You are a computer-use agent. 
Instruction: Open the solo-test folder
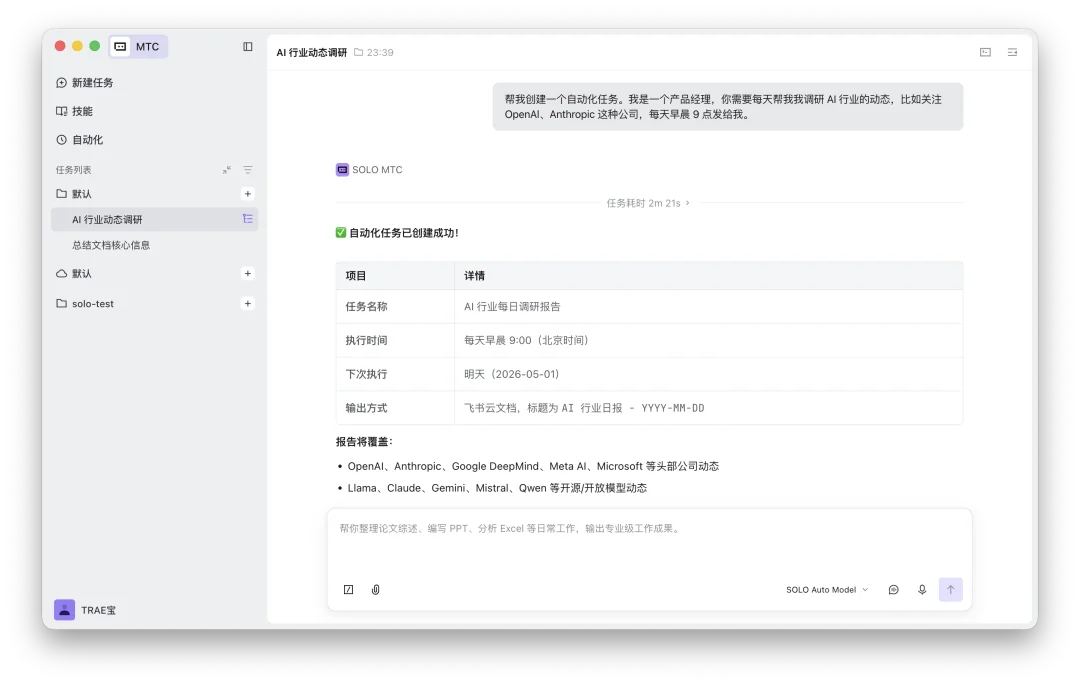pyautogui.click(x=85, y=304)
